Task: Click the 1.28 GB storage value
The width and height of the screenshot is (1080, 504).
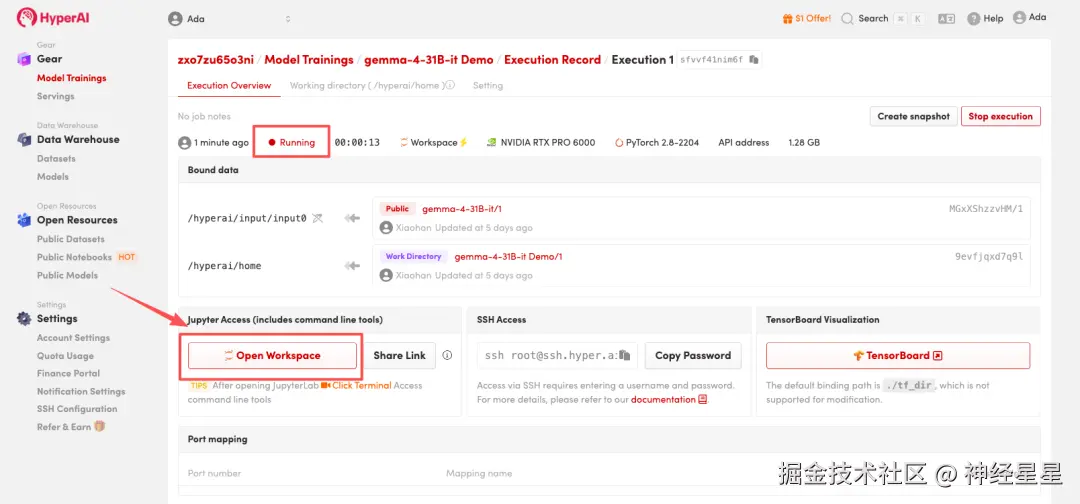Action: (x=804, y=143)
